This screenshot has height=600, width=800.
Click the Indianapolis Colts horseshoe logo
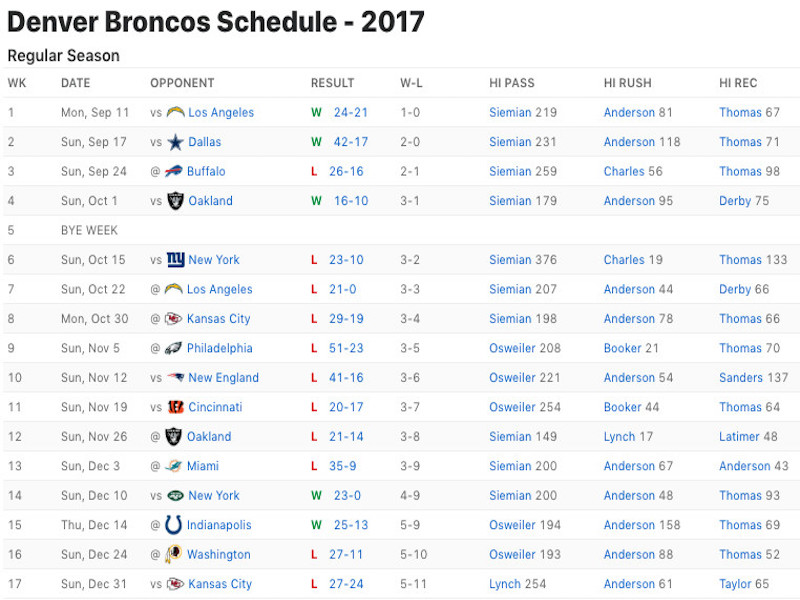(x=173, y=525)
